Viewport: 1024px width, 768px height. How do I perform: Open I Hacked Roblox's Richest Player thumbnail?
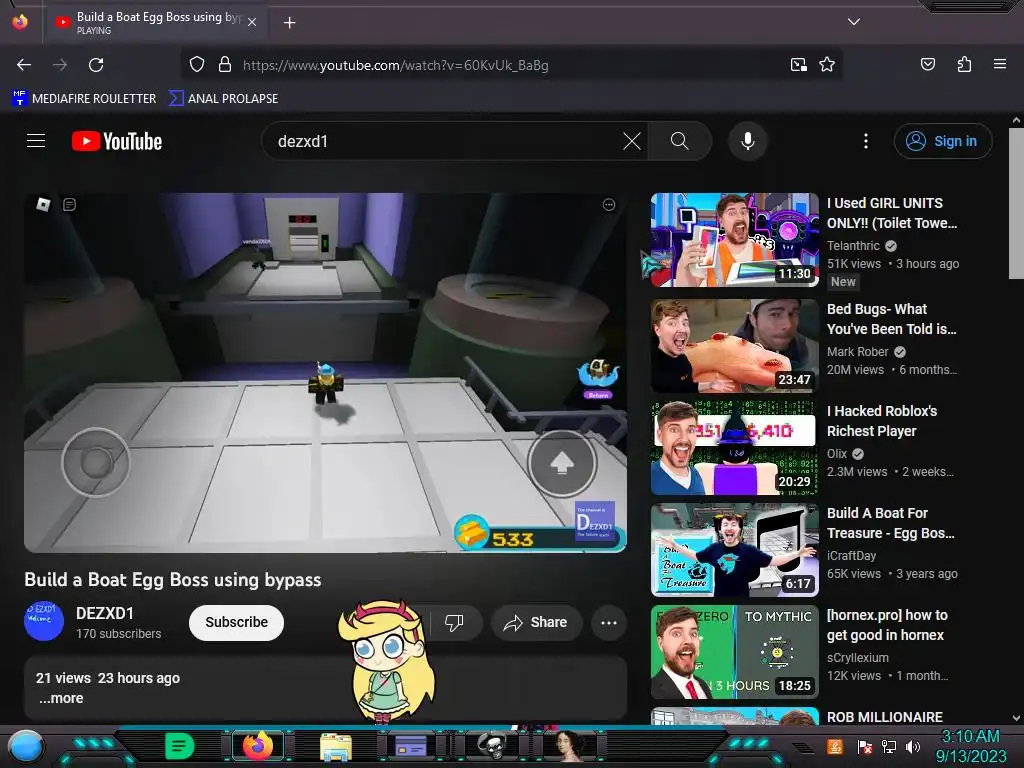(x=735, y=448)
